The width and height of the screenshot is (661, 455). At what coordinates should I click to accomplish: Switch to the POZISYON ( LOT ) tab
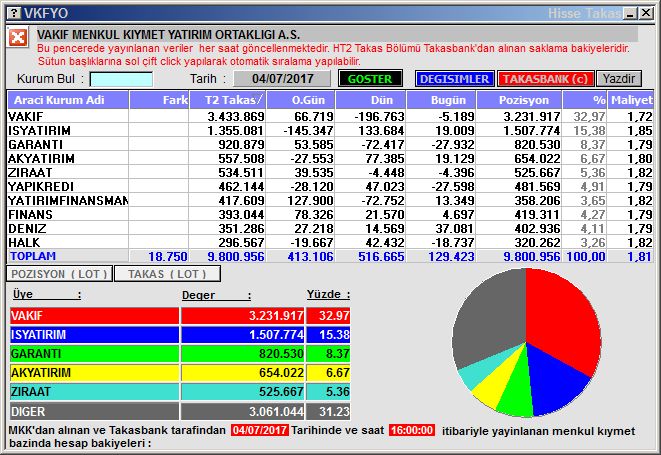tap(59, 273)
